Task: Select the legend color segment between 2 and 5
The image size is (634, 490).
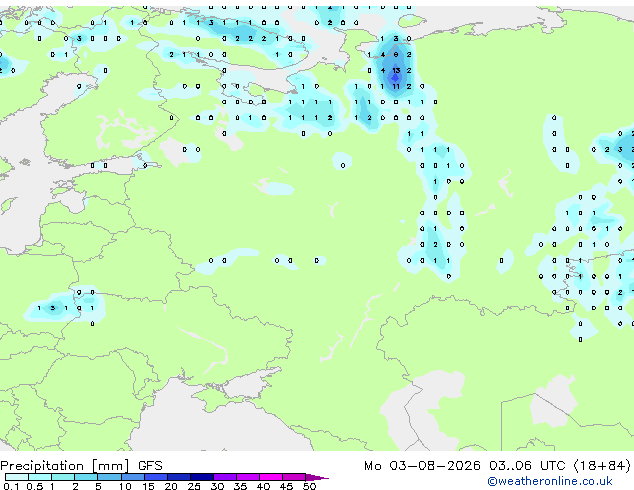Action: coord(86,477)
